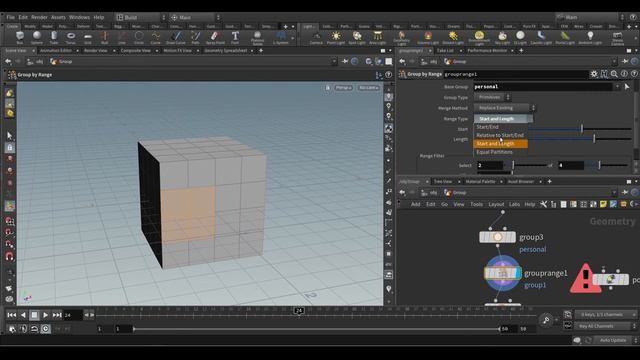This screenshot has width=640, height=360.
Task: Add a Camera from the lights shelf
Action: [316, 38]
